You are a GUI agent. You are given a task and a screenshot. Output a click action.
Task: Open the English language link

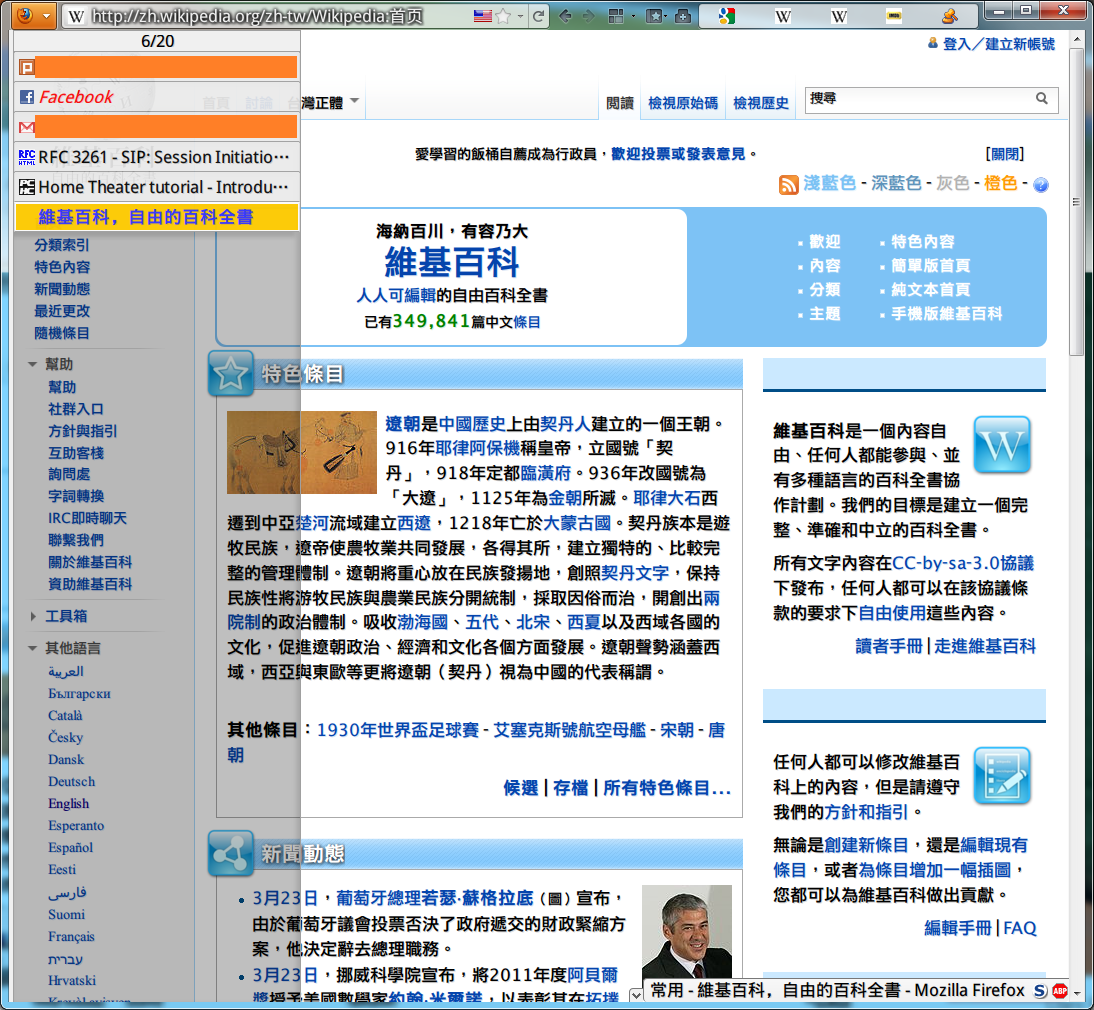coord(68,804)
